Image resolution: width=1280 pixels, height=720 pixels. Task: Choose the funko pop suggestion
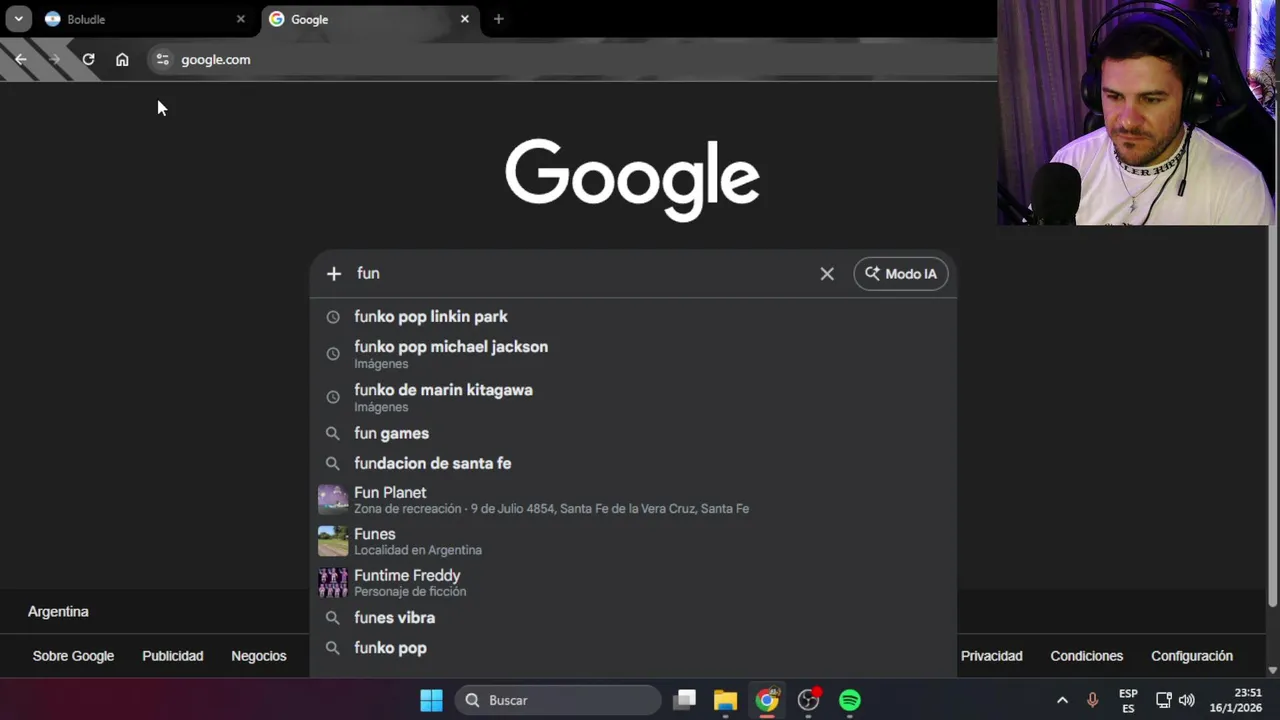pos(633,648)
